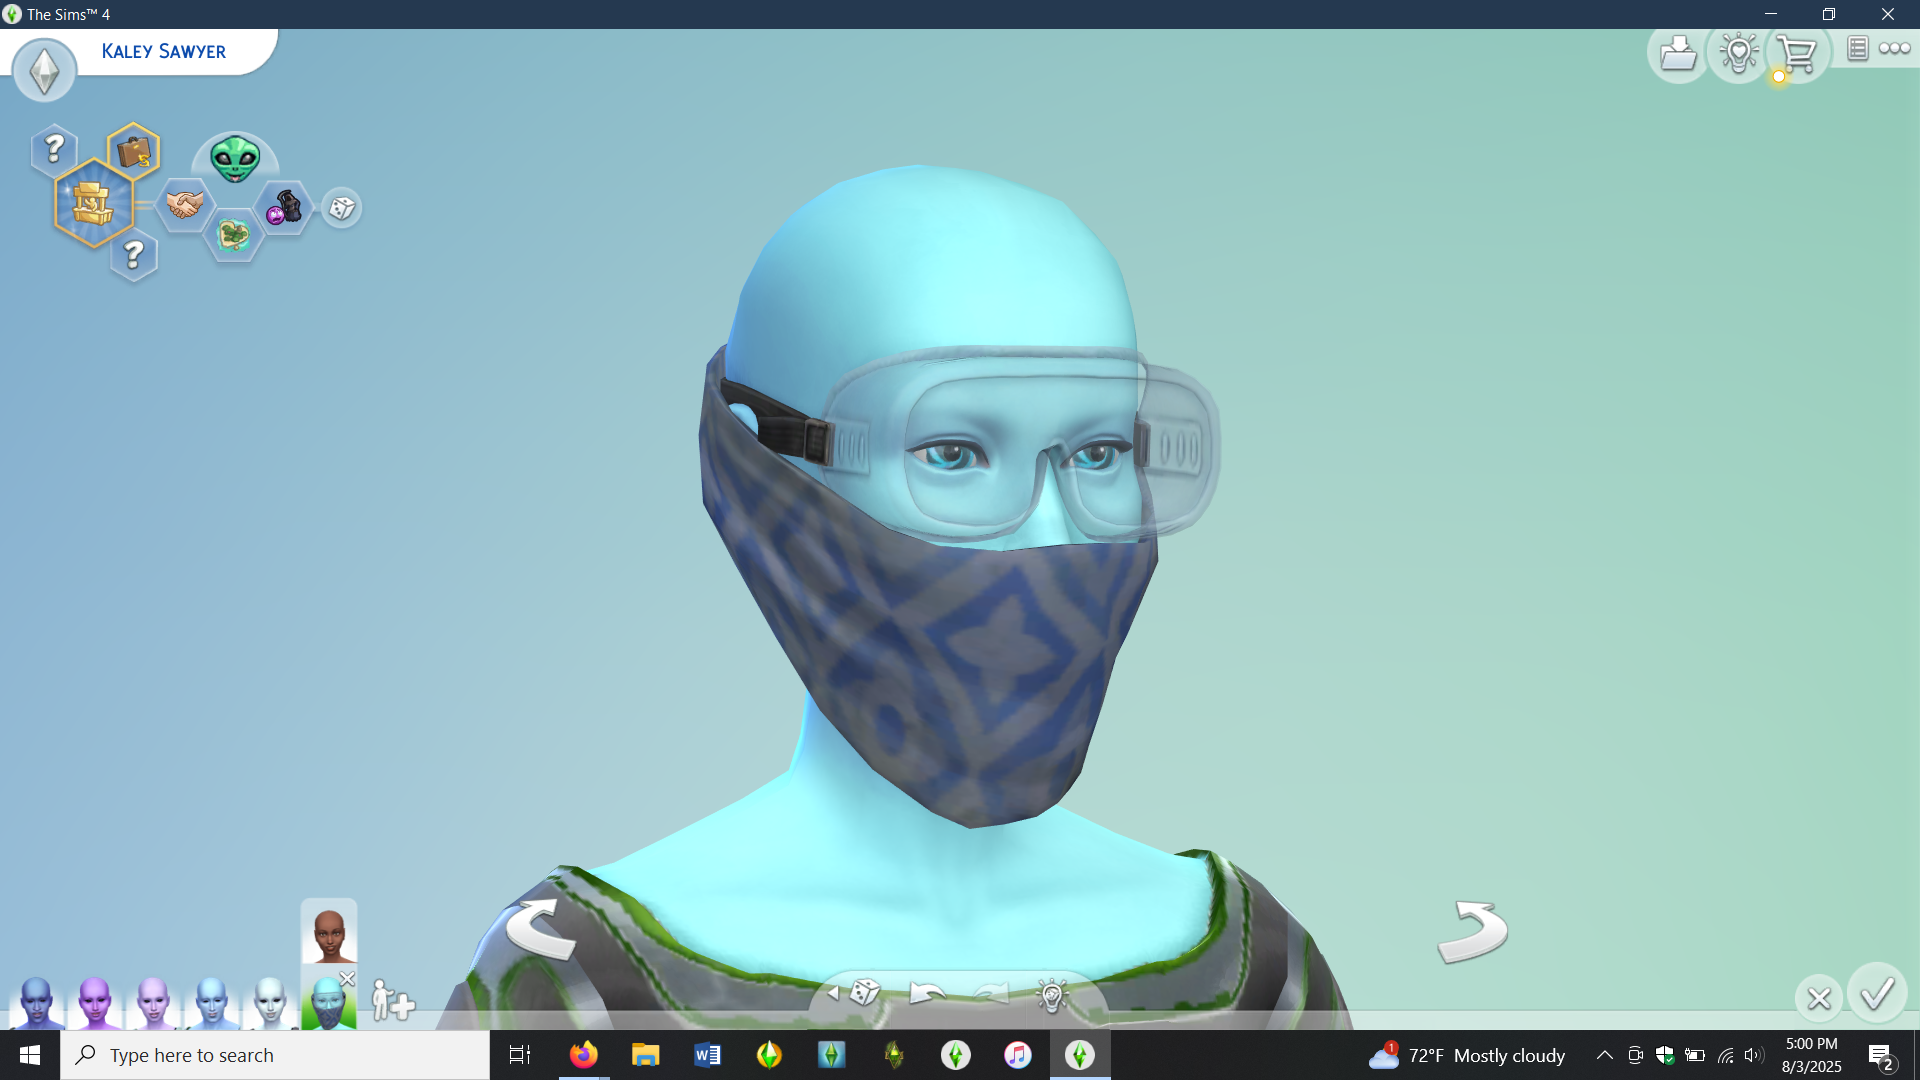This screenshot has height=1080, width=1920.
Task: Open the volume control in tray
Action: (x=1754, y=1055)
